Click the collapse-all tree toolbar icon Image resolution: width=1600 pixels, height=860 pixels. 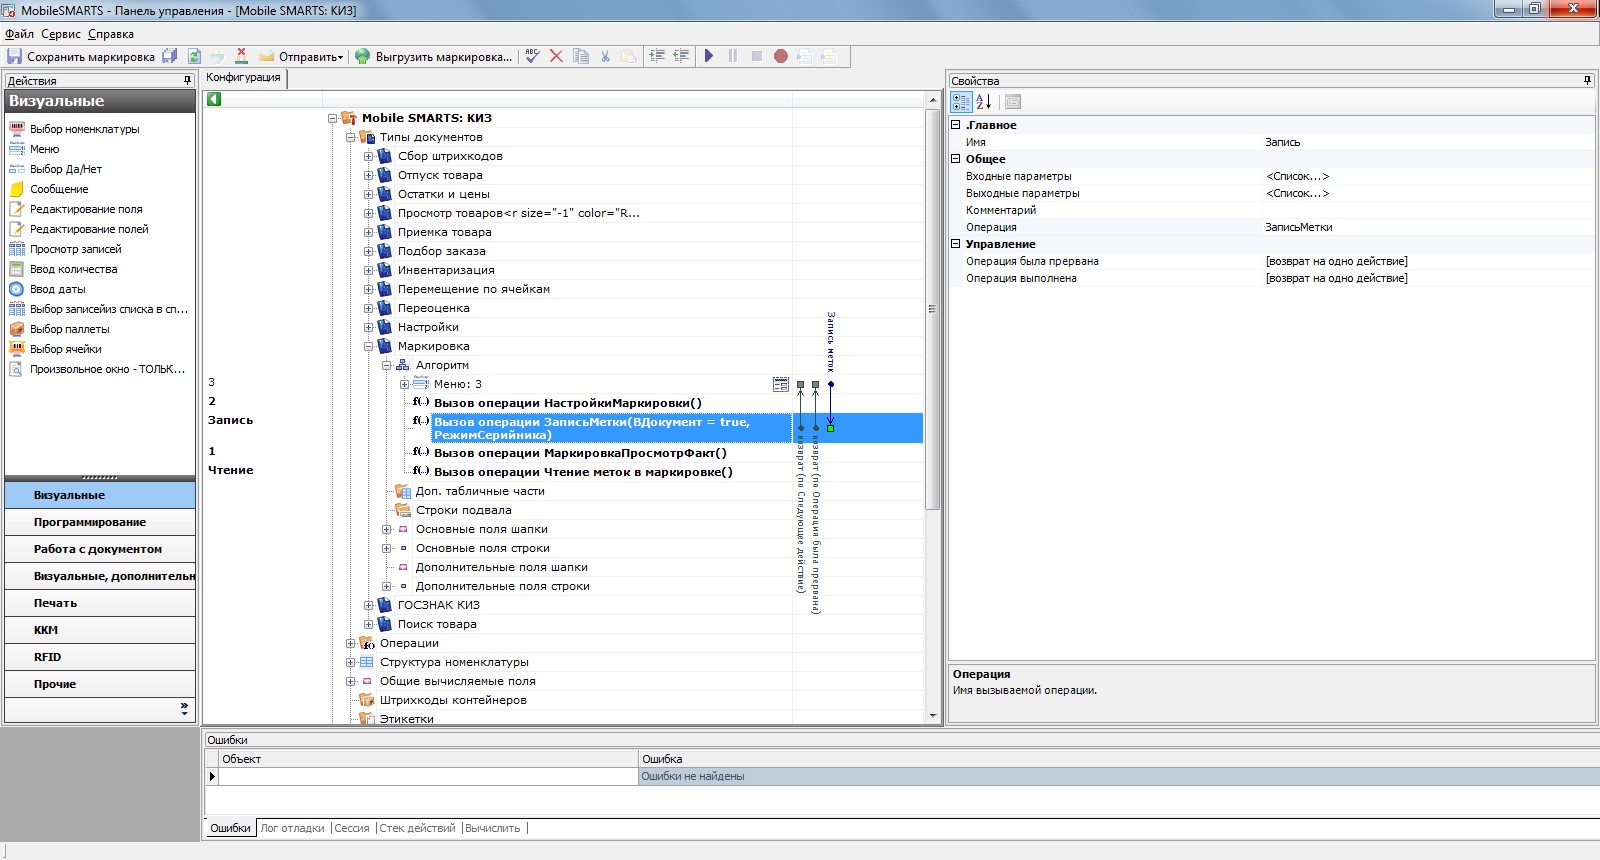pyautogui.click(x=681, y=56)
